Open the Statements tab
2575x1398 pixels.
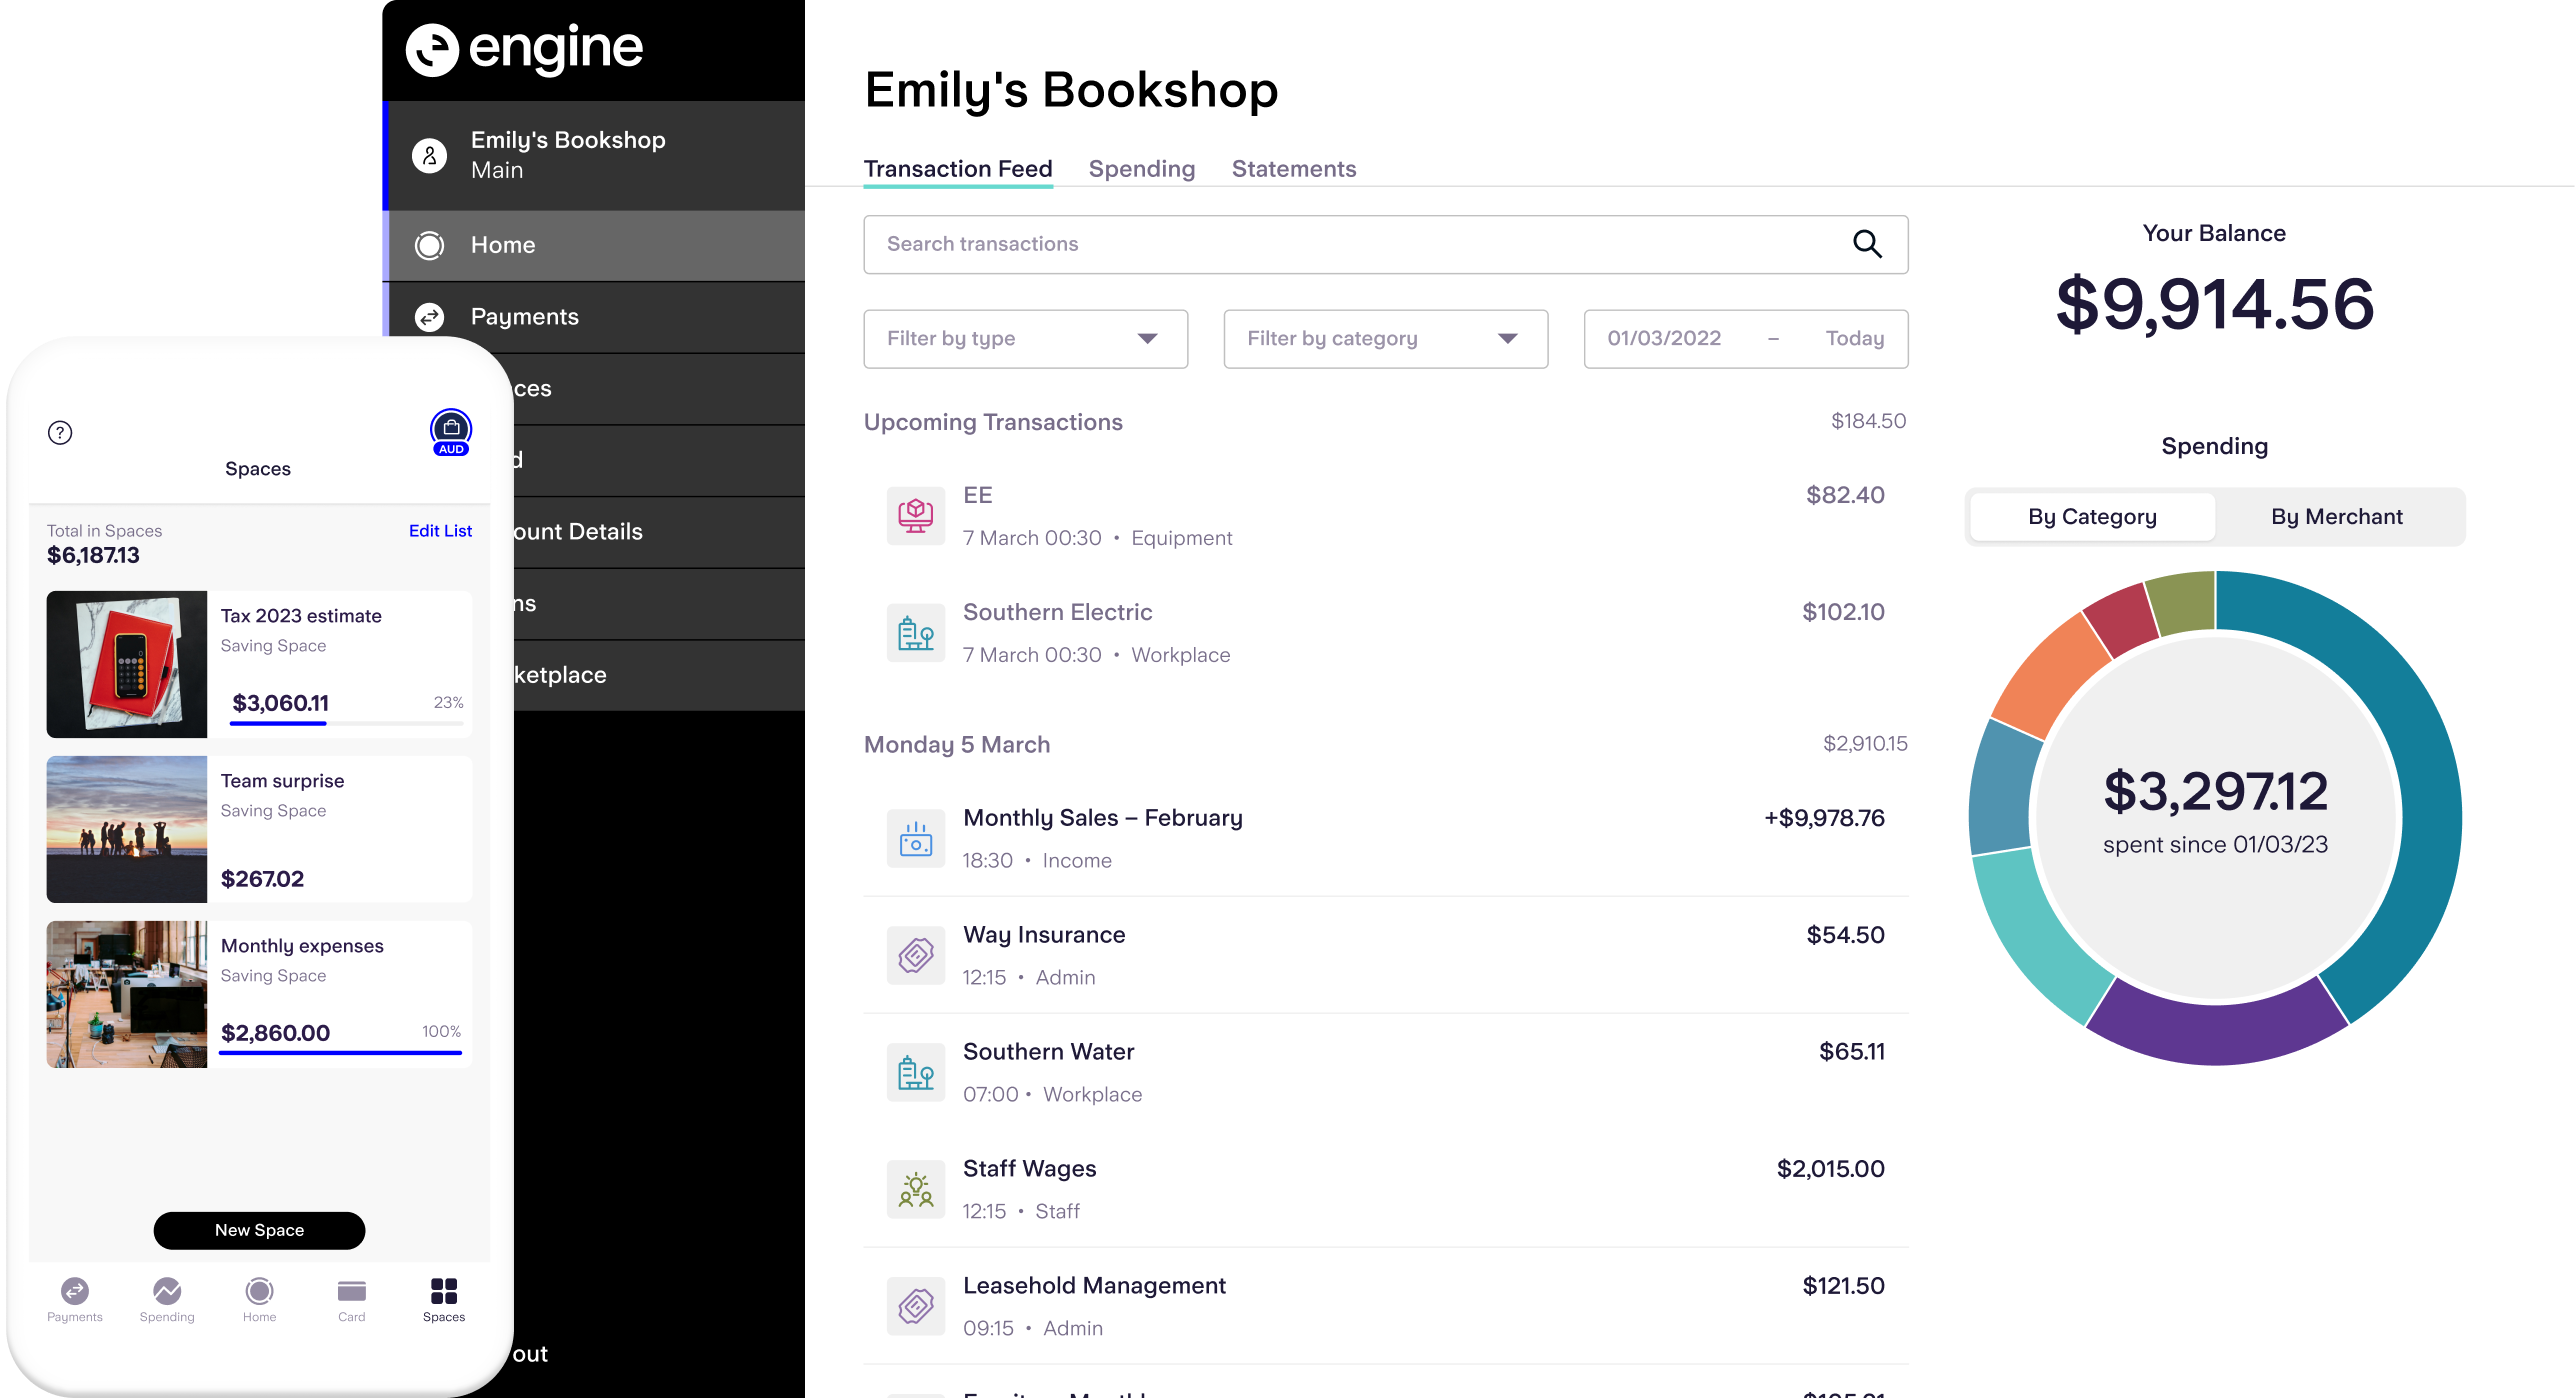coord(1294,168)
